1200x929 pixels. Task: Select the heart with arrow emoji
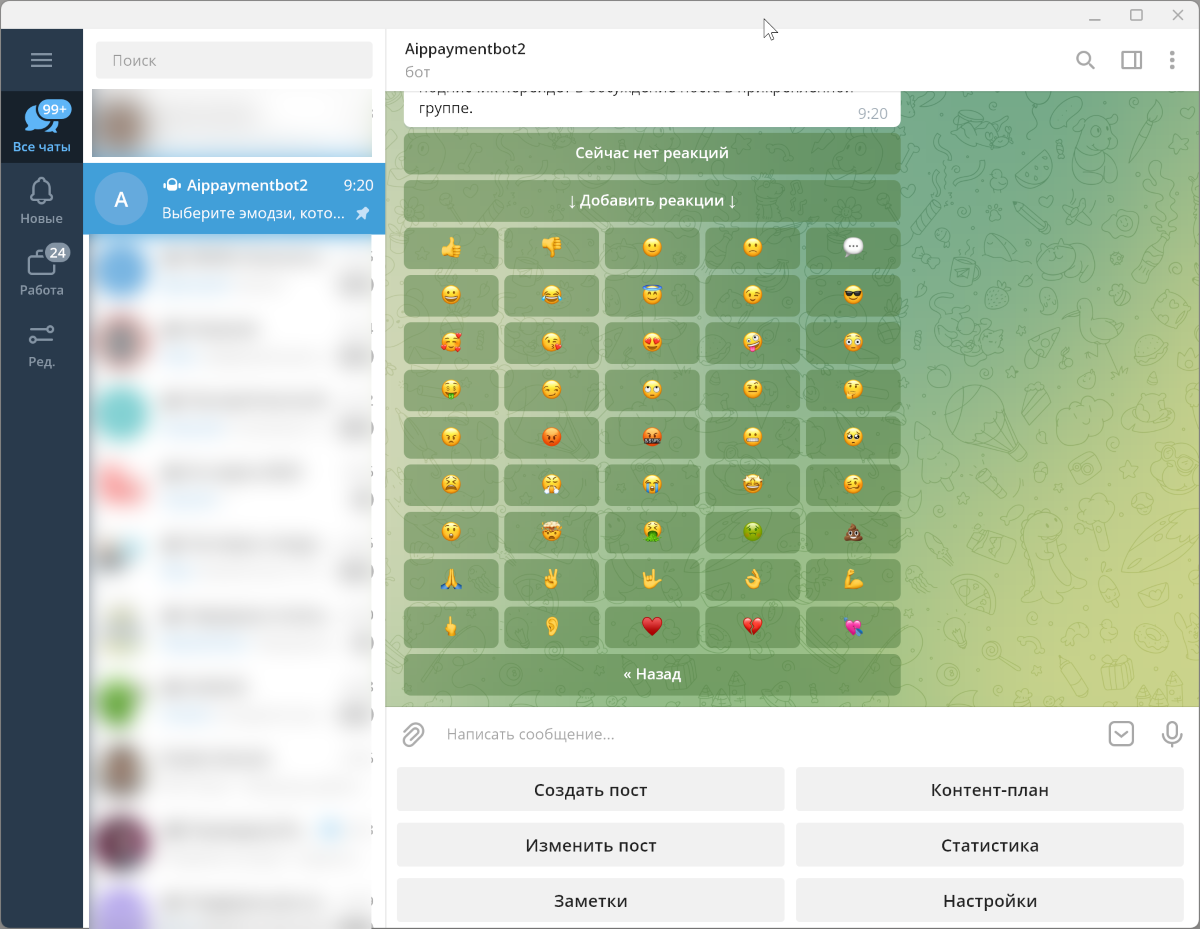853,627
